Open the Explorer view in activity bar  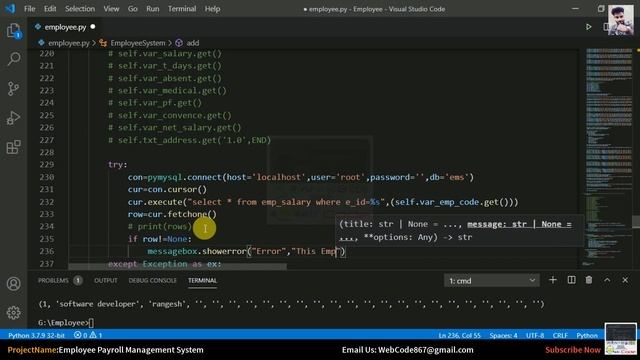pyautogui.click(x=13, y=31)
